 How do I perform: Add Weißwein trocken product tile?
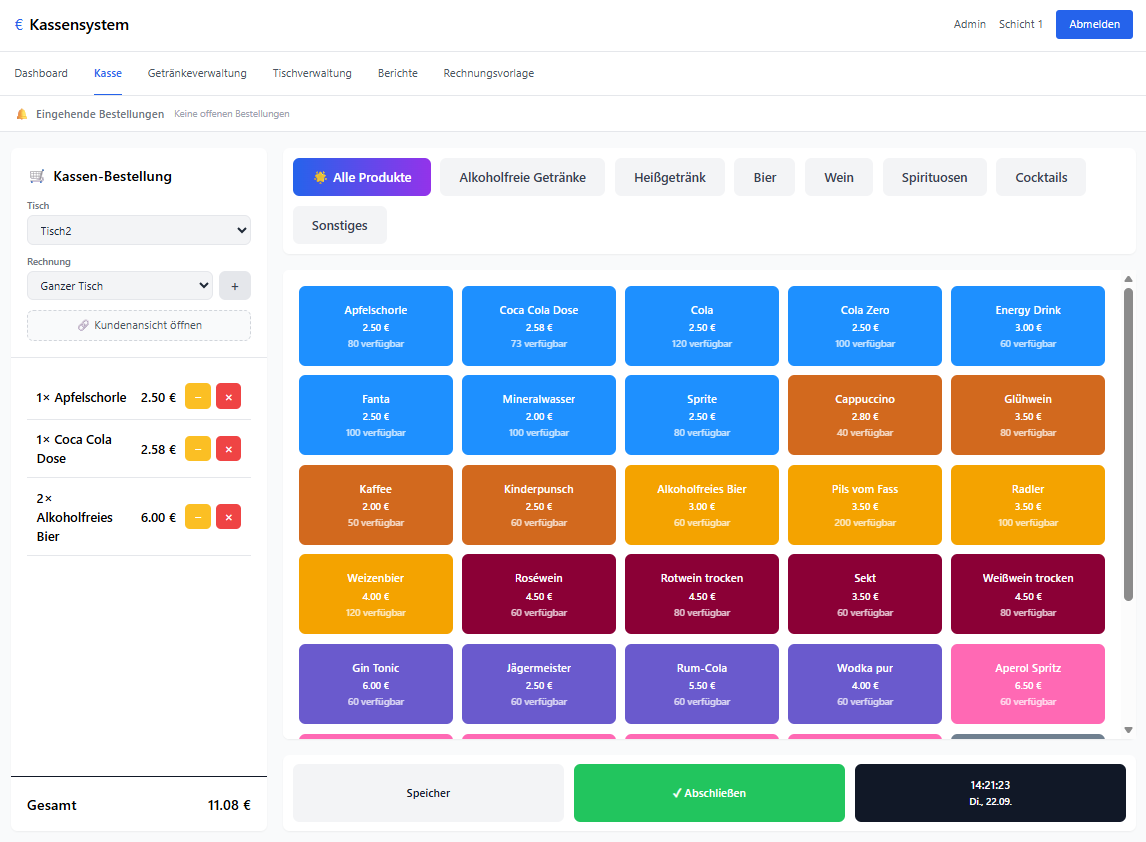tap(1028, 594)
